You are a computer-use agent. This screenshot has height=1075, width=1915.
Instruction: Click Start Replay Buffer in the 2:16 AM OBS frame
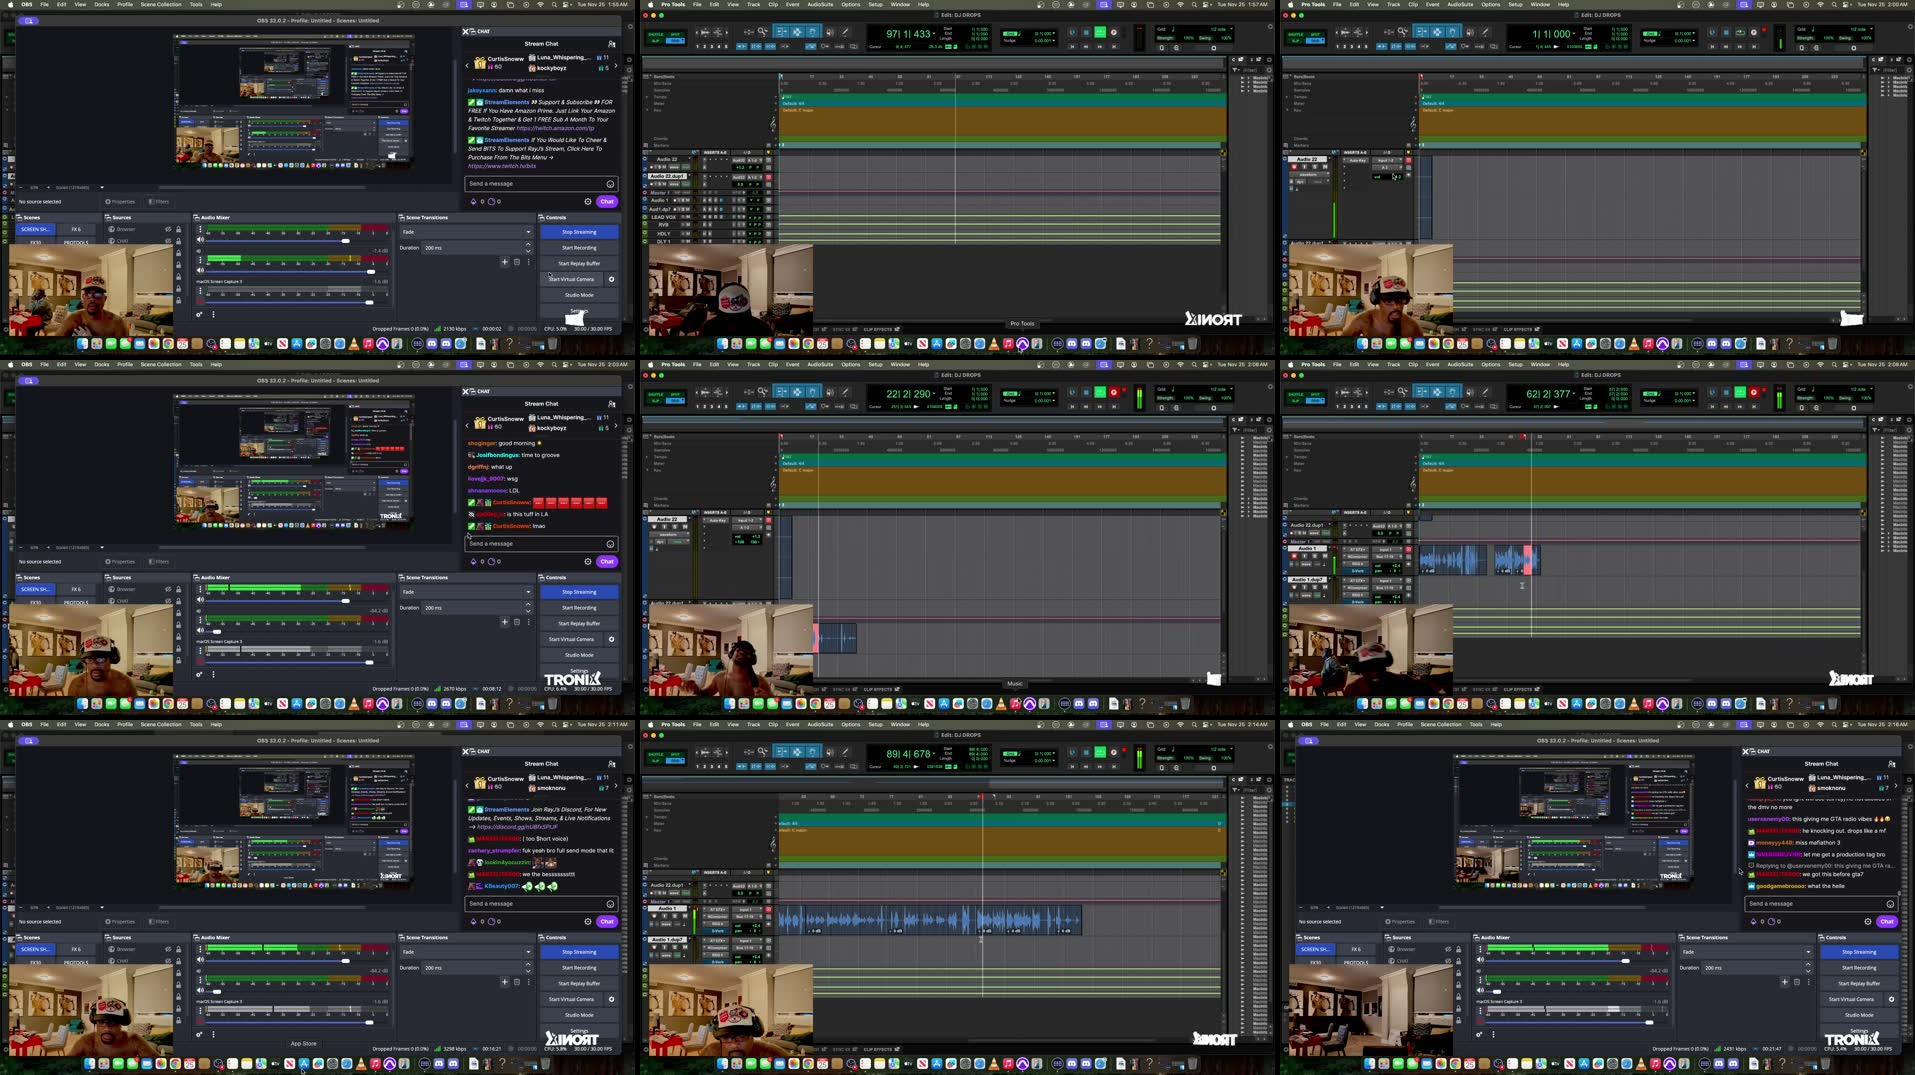tap(1859, 983)
